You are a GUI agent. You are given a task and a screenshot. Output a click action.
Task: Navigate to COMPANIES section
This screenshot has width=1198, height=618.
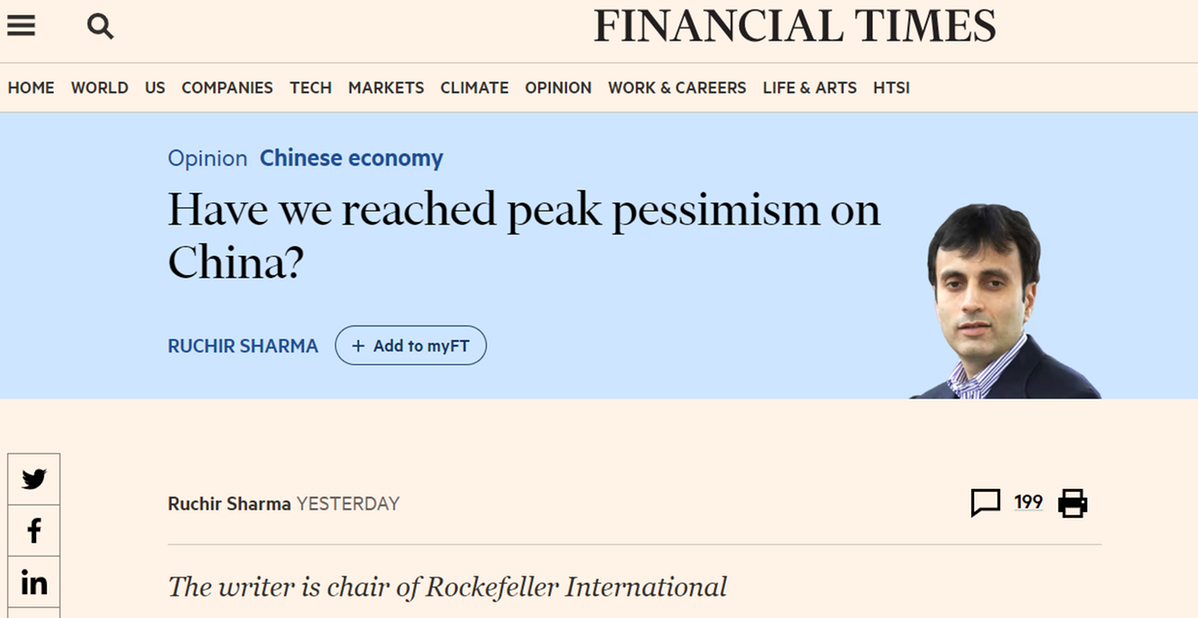pyautogui.click(x=227, y=88)
